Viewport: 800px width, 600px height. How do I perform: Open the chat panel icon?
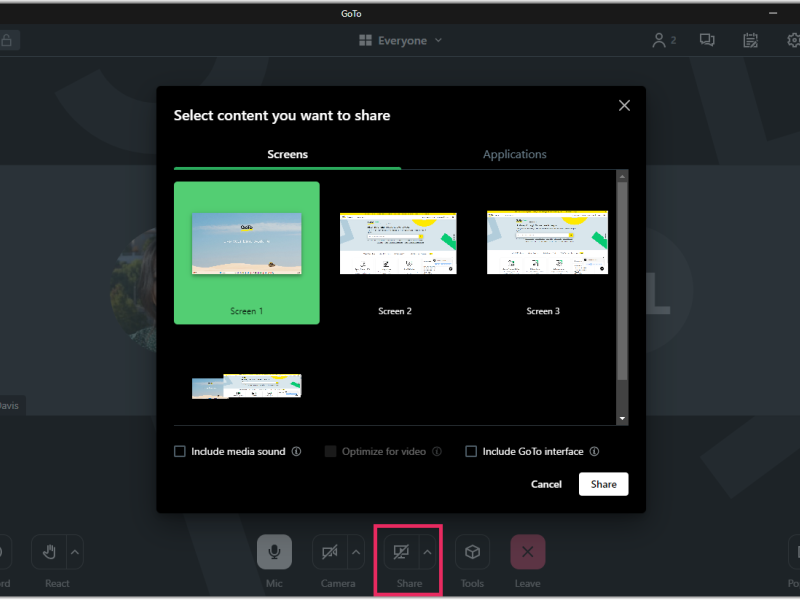(707, 40)
